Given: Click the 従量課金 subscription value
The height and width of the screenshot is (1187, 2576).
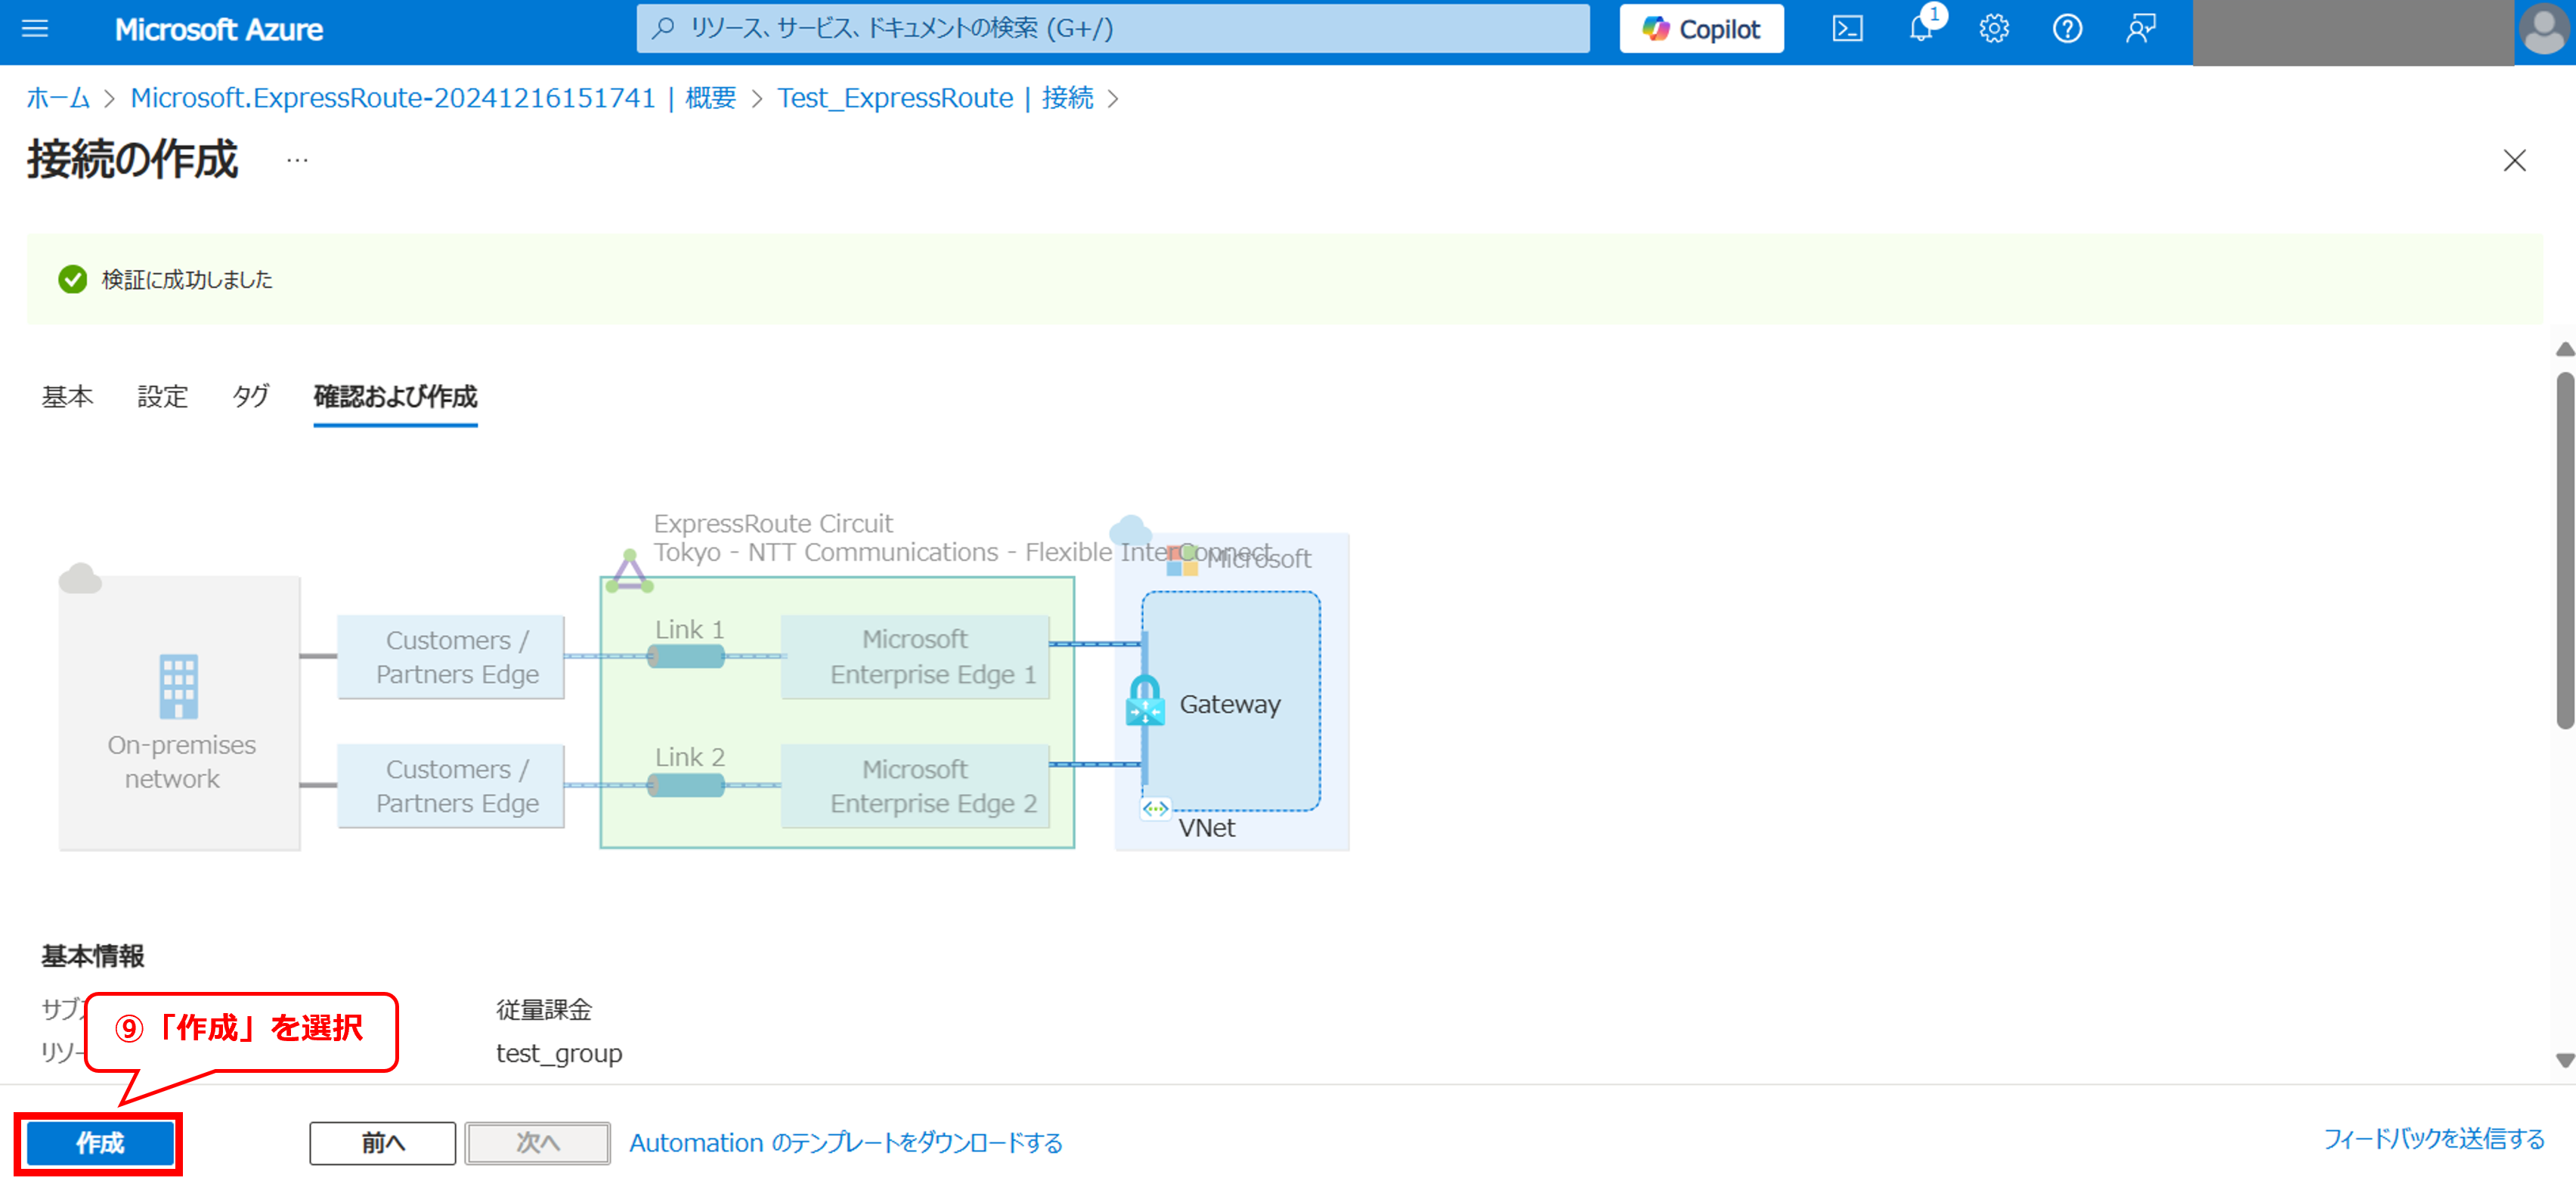Looking at the screenshot, I should pos(544,1010).
